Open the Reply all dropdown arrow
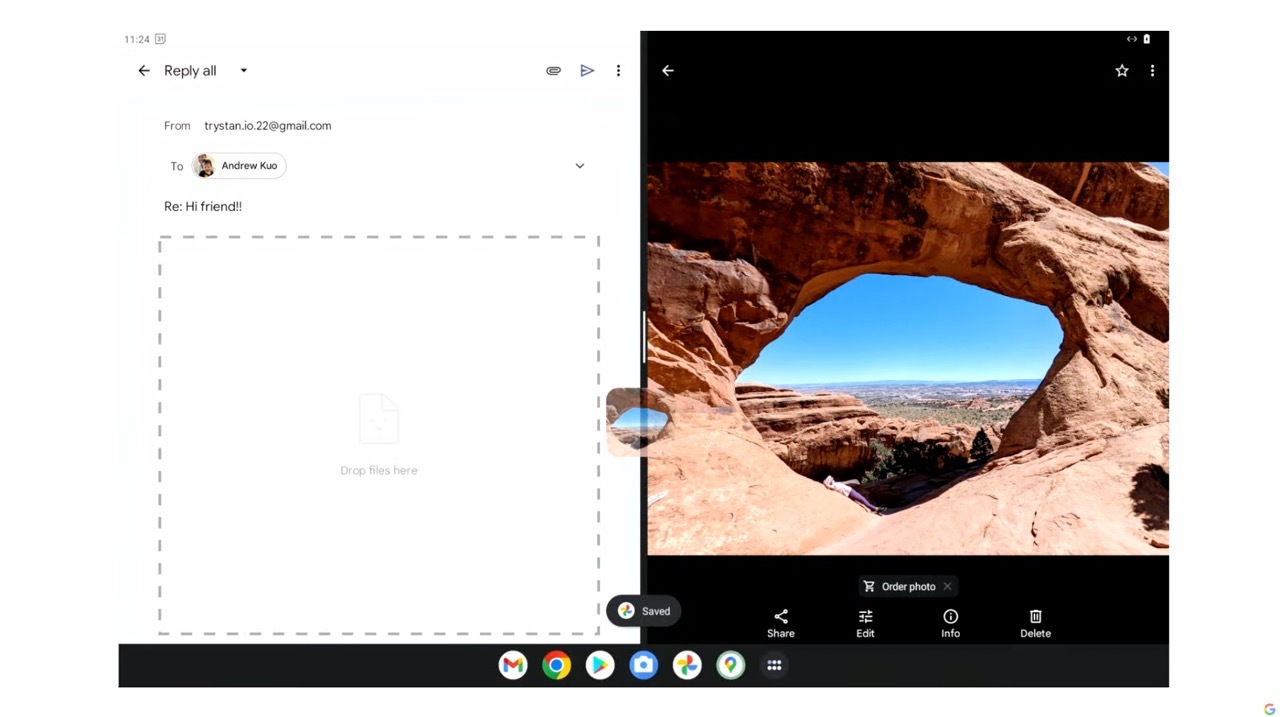This screenshot has height=717, width=1280. click(243, 71)
